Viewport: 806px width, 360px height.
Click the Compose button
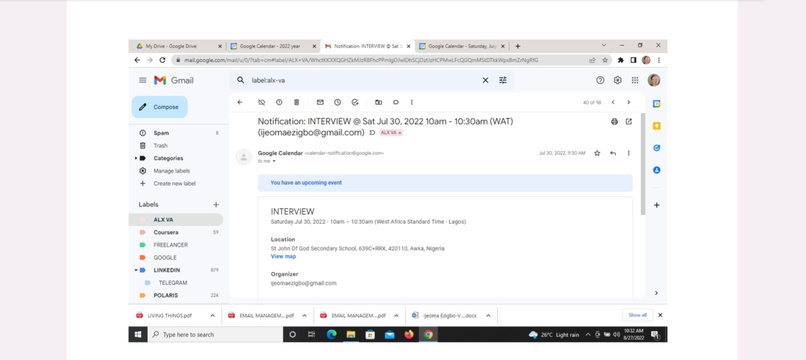159,107
